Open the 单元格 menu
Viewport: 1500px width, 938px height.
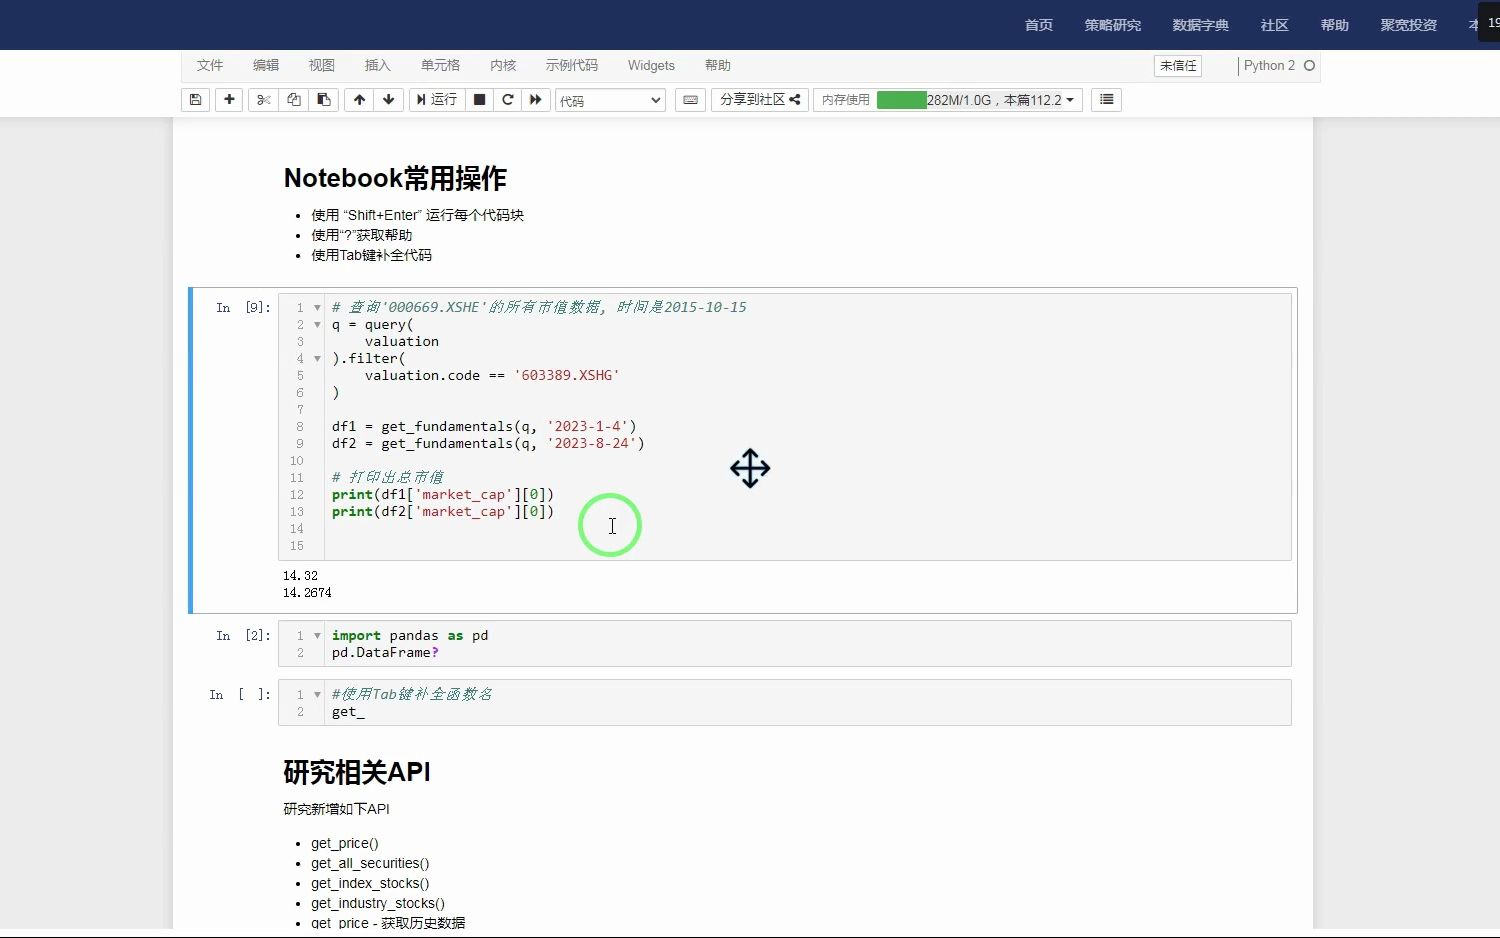coord(440,65)
